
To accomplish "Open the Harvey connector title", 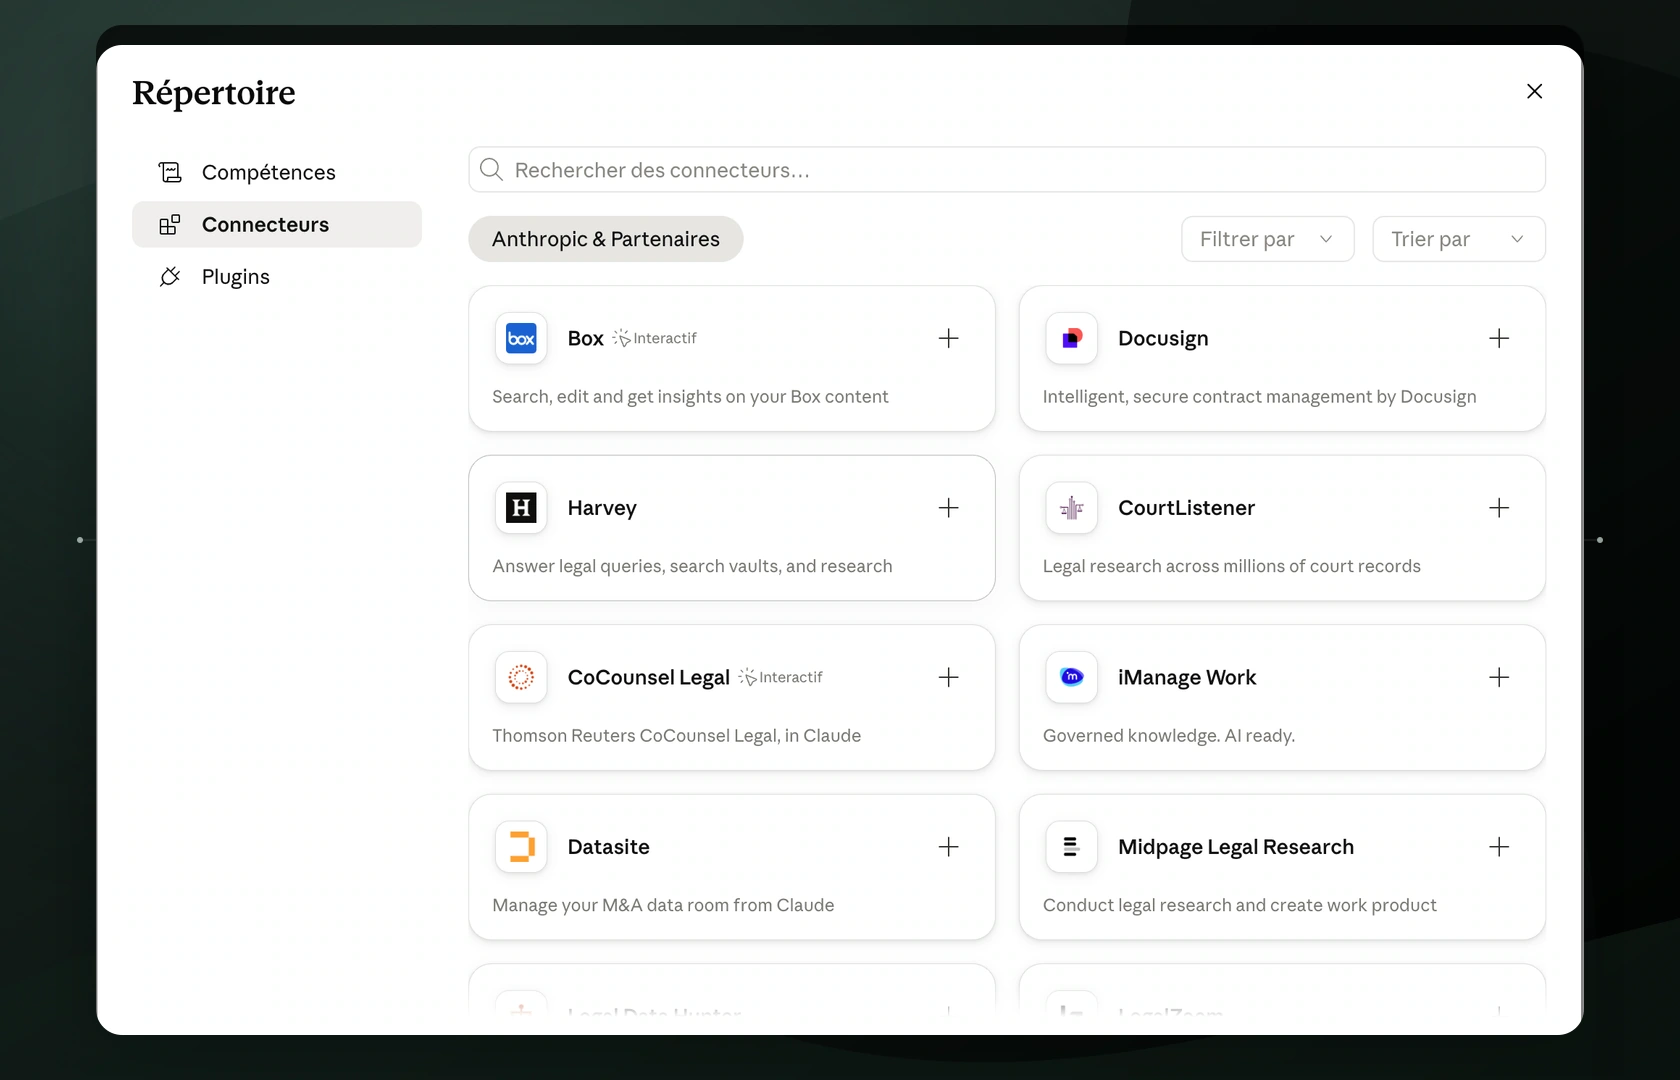I will pos(602,508).
